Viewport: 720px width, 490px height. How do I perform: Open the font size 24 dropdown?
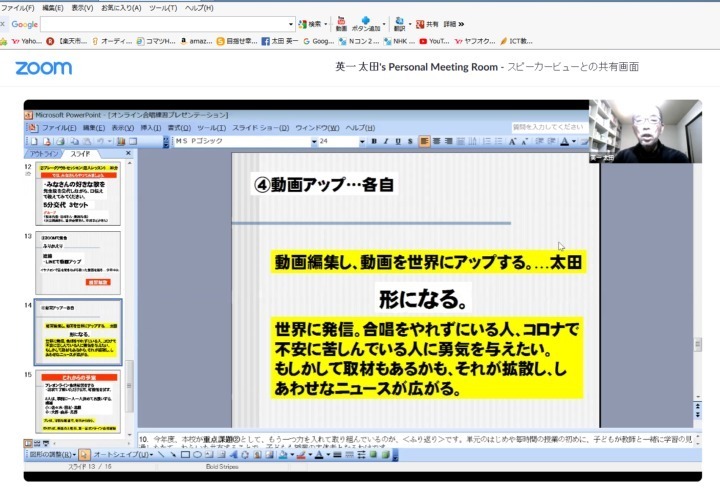tap(362, 141)
